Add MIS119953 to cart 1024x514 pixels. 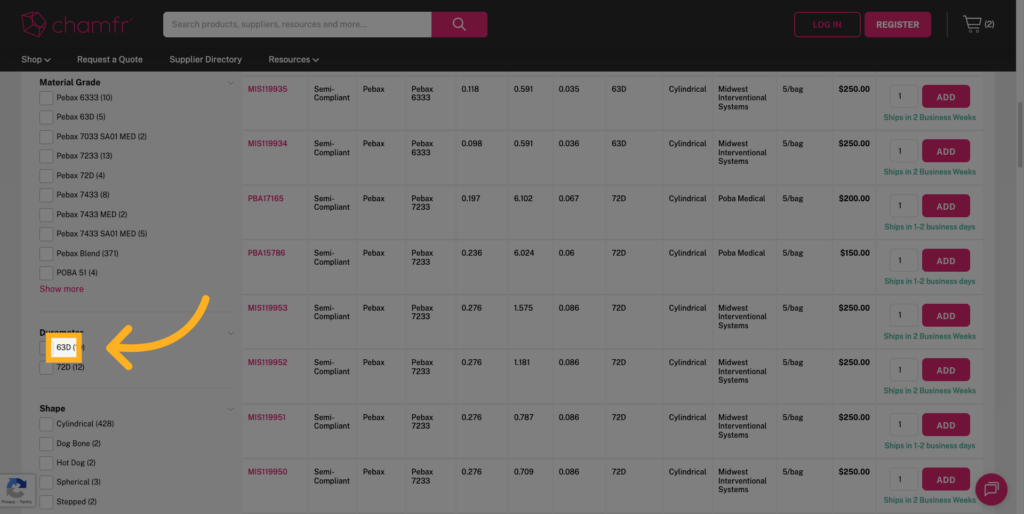946,315
